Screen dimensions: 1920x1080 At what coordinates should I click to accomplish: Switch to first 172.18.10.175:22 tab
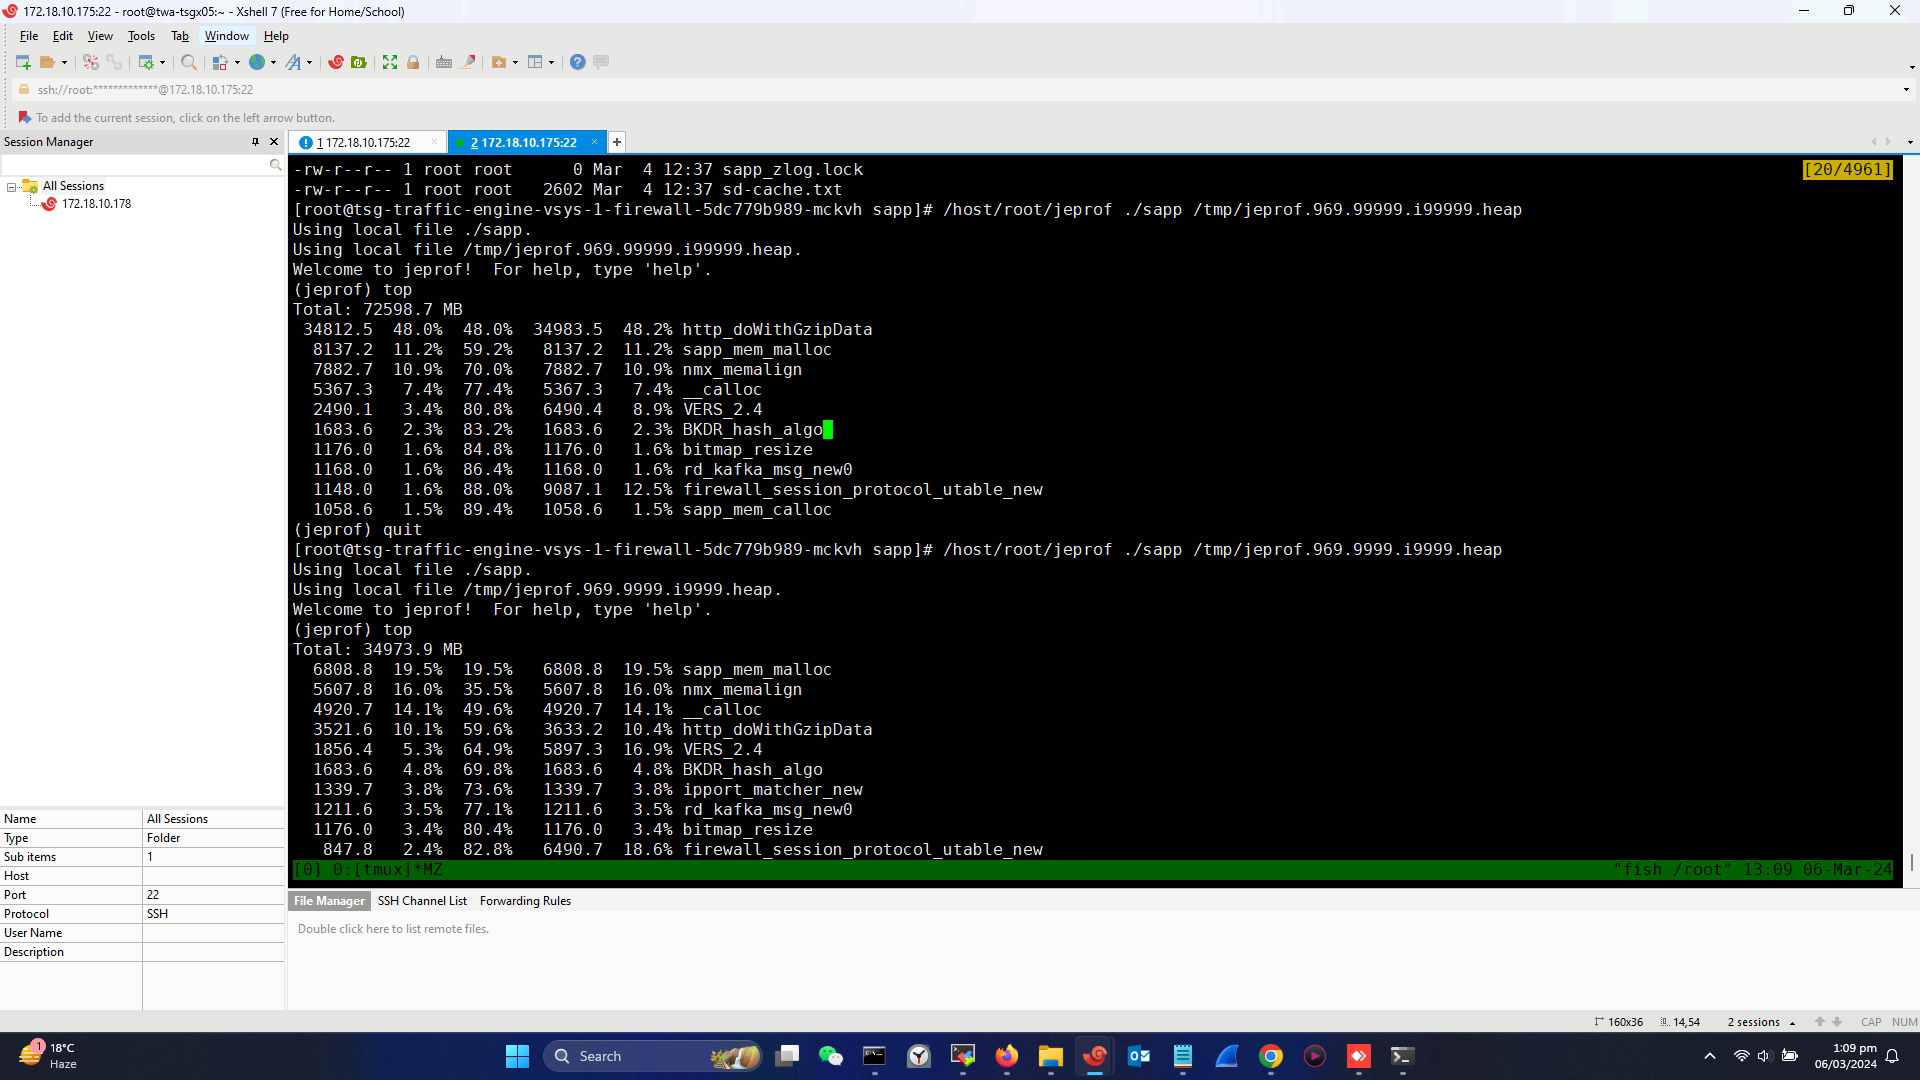[367, 143]
